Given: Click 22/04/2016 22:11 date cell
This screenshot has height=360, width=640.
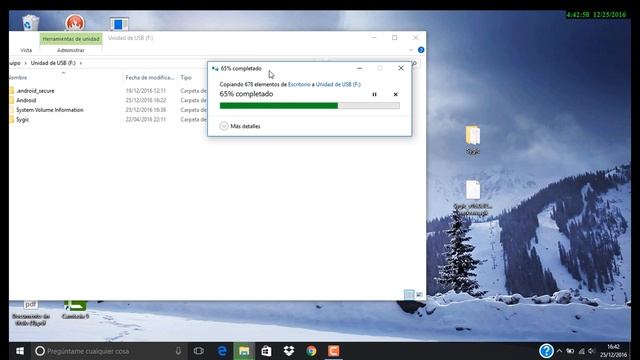Looking at the screenshot, I should (146, 120).
